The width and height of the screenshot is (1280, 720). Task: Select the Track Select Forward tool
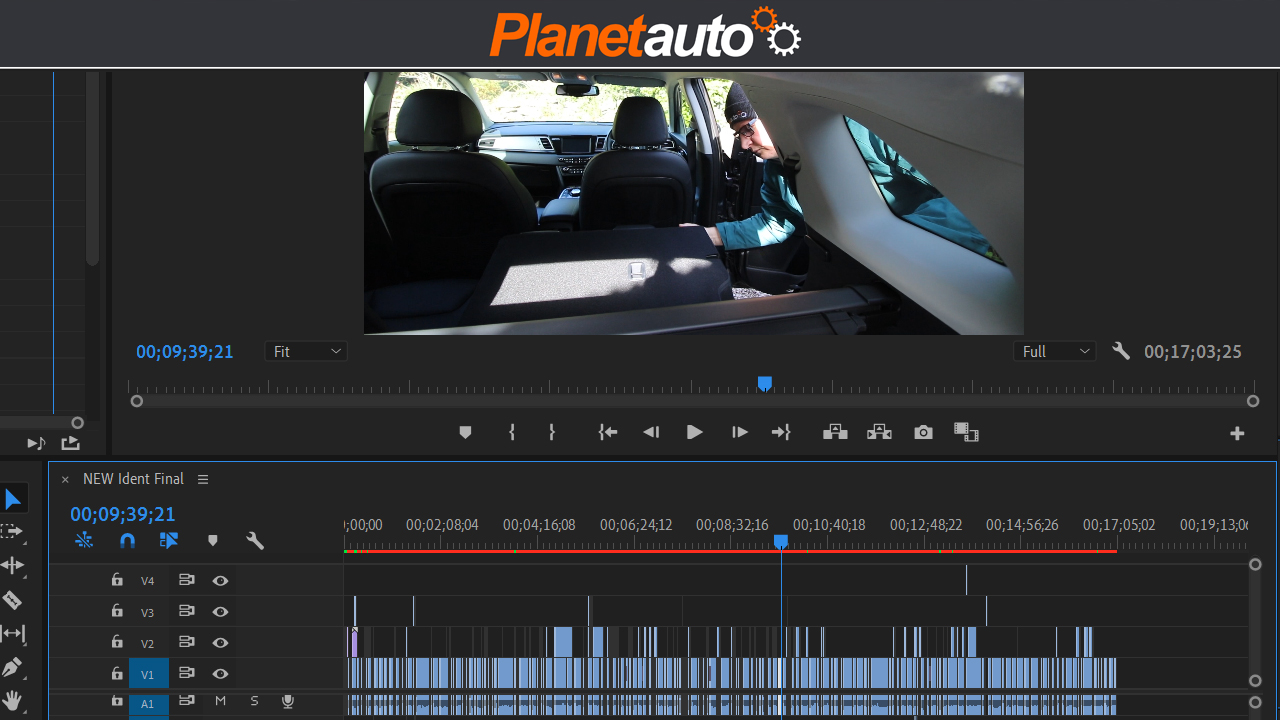point(11,531)
